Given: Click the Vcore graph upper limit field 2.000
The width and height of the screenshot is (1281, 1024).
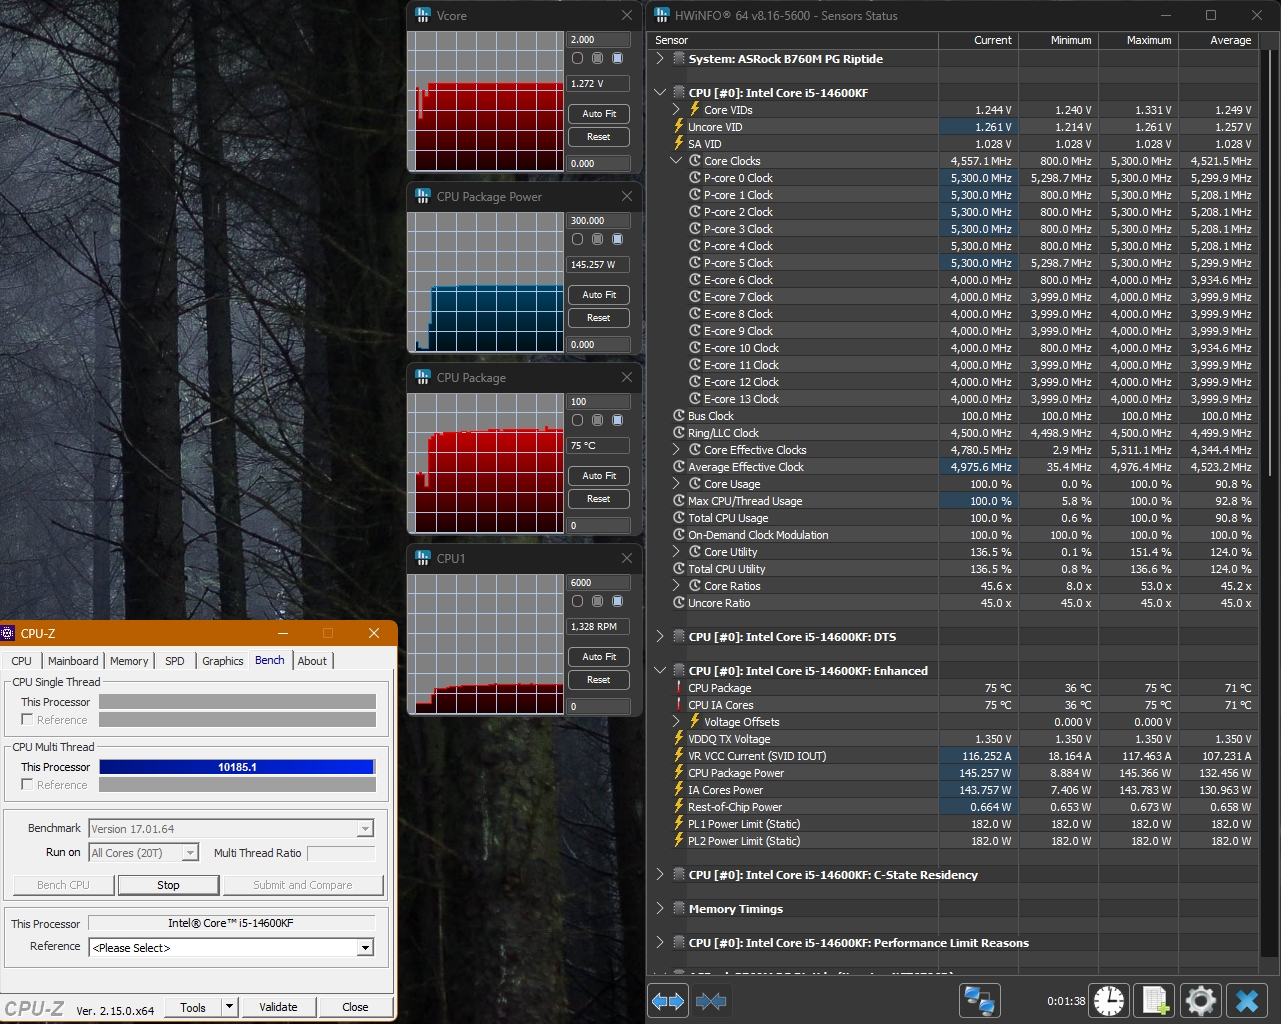Looking at the screenshot, I should (599, 40).
